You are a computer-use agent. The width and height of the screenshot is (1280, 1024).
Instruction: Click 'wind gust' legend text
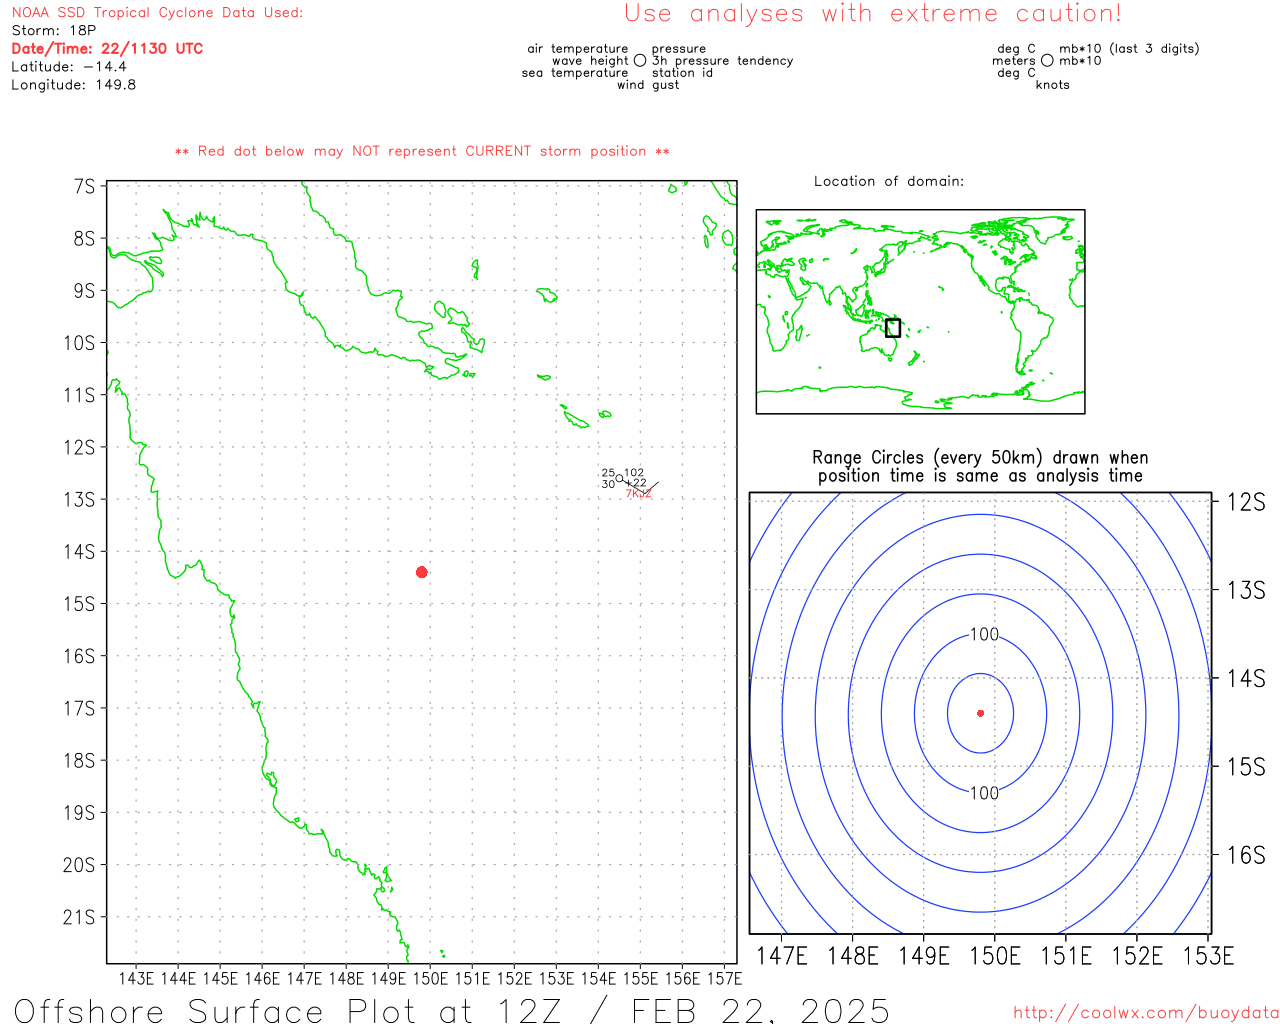[648, 85]
